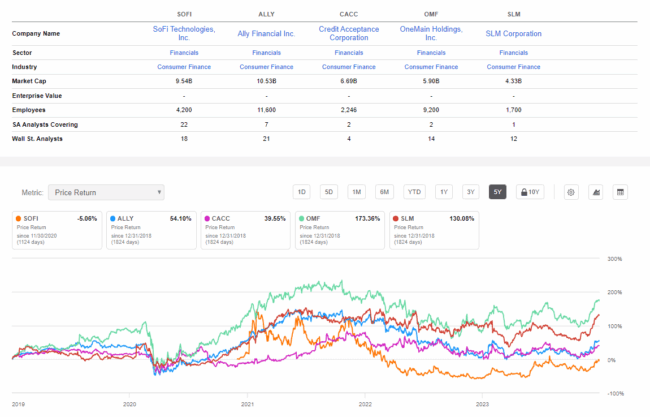The width and height of the screenshot is (650, 417).
Task: Select the 1D time range
Action: pyautogui.click(x=301, y=192)
